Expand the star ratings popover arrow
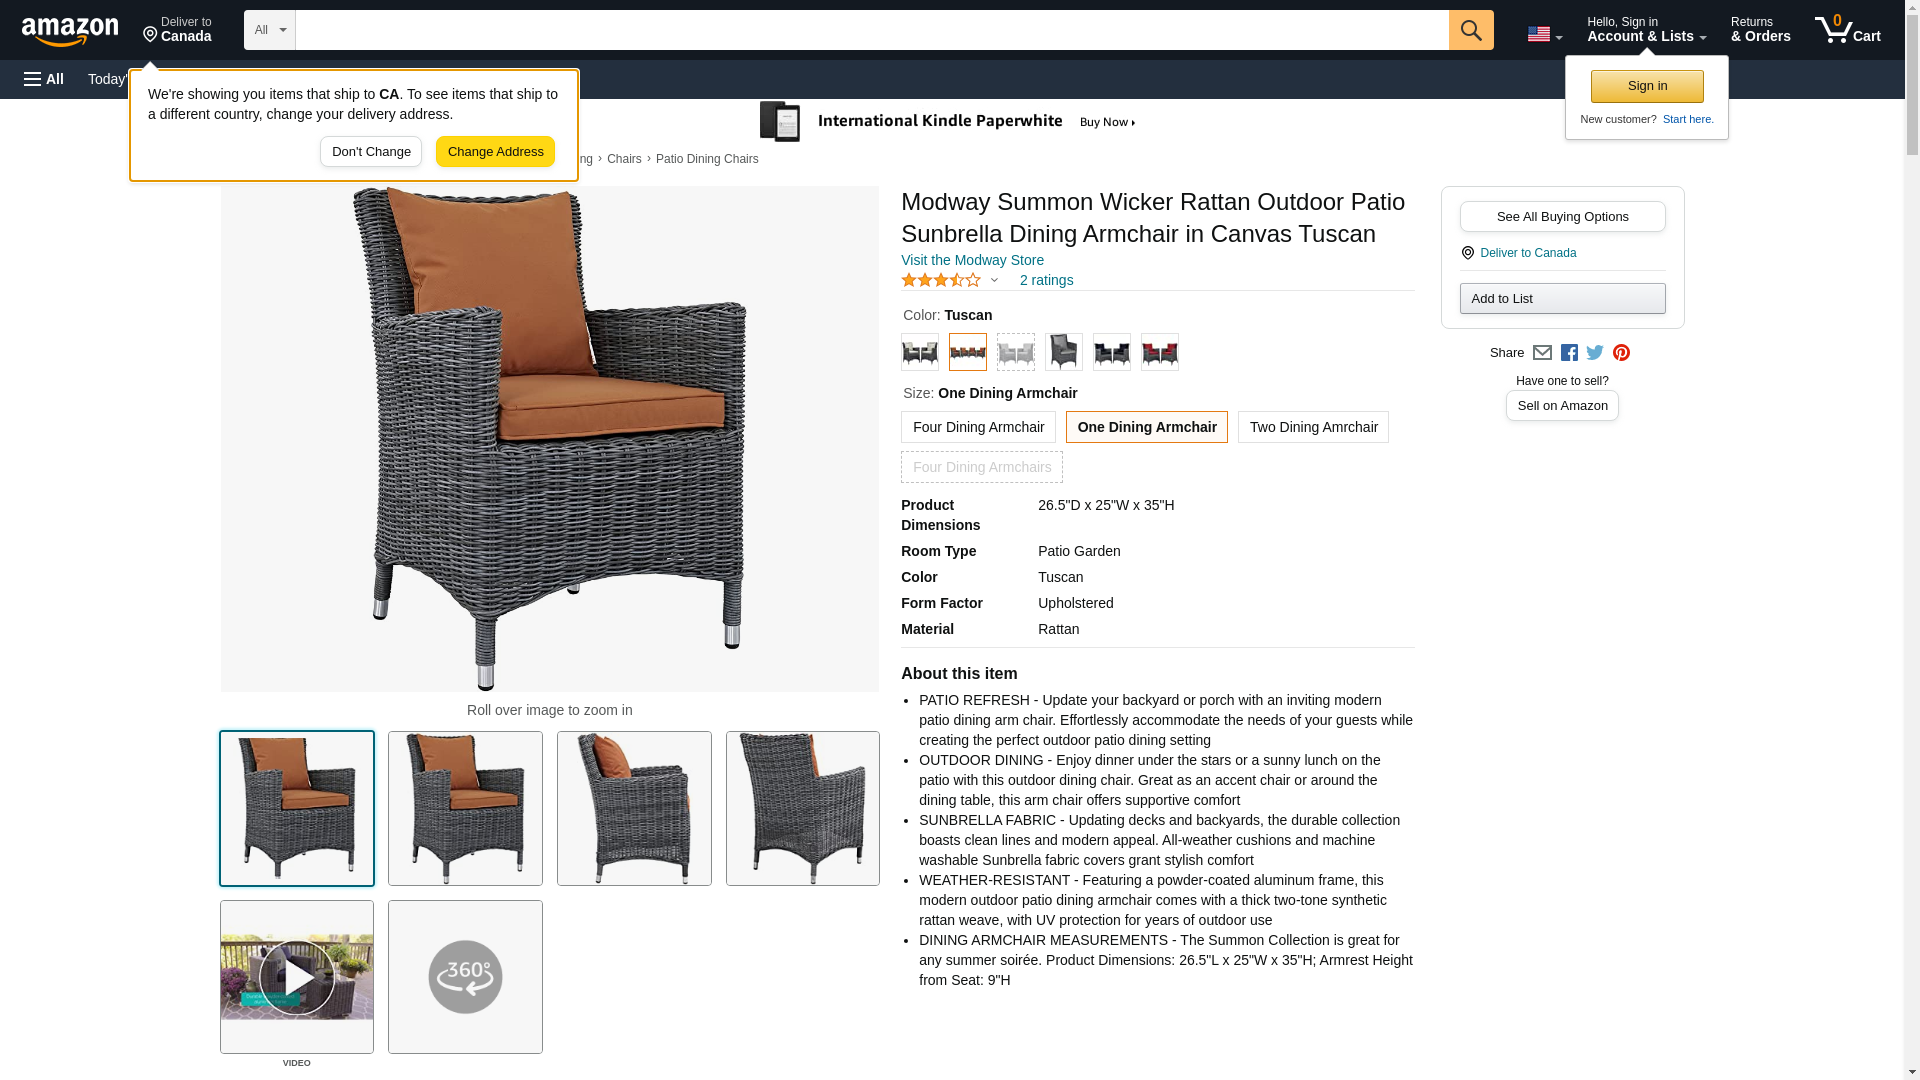This screenshot has height=1080, width=1920. pyautogui.click(x=994, y=281)
